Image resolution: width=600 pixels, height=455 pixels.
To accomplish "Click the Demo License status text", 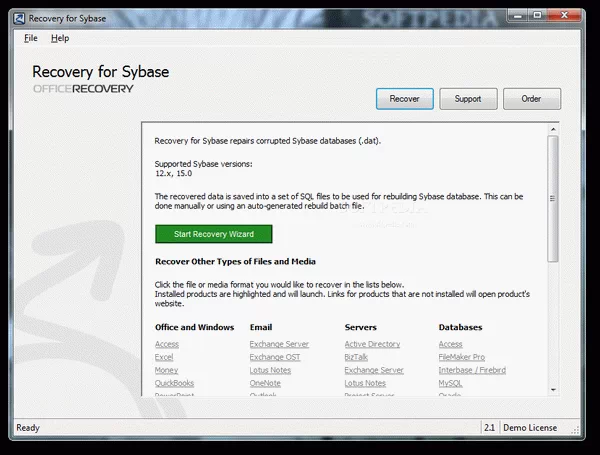I will click(530, 427).
